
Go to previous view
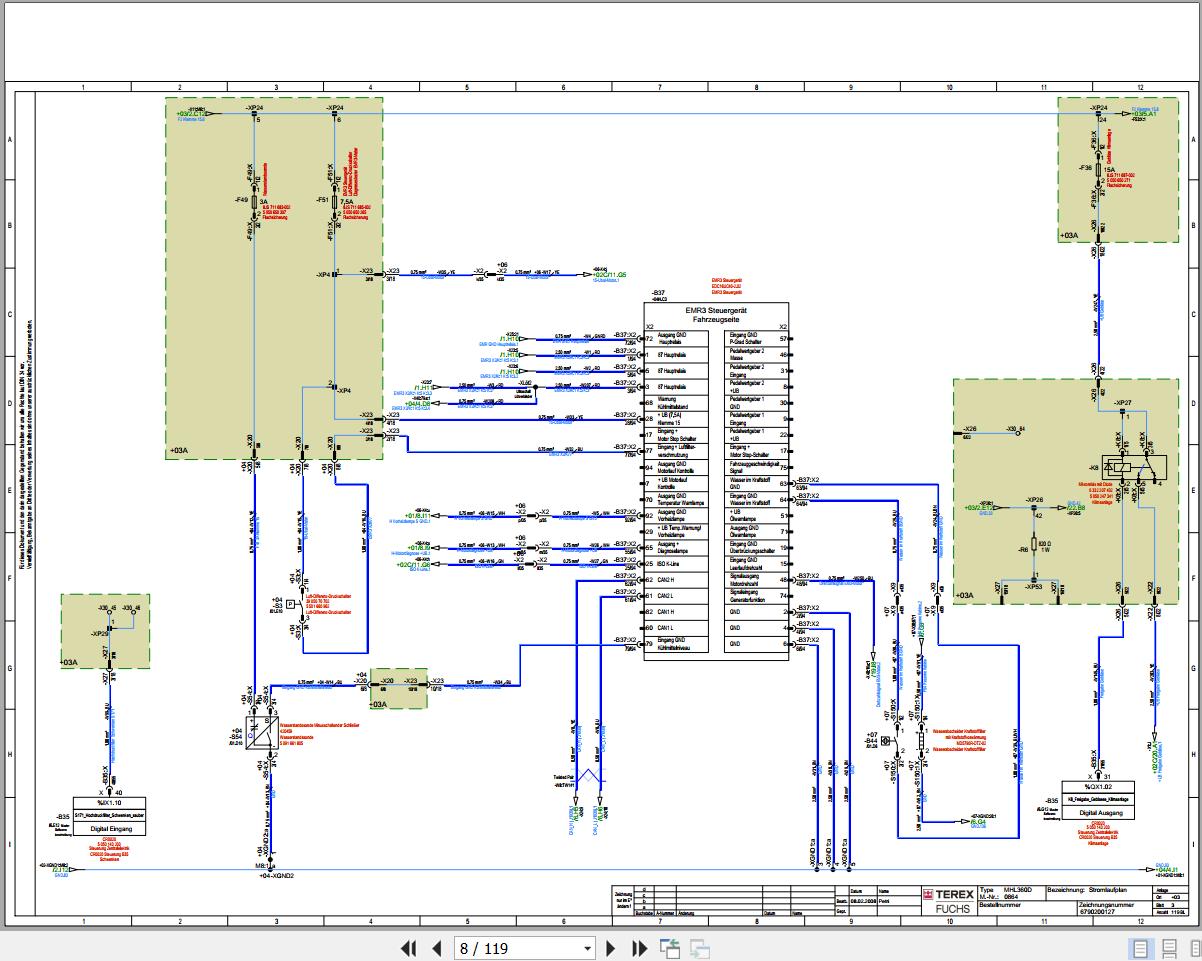pos(669,948)
